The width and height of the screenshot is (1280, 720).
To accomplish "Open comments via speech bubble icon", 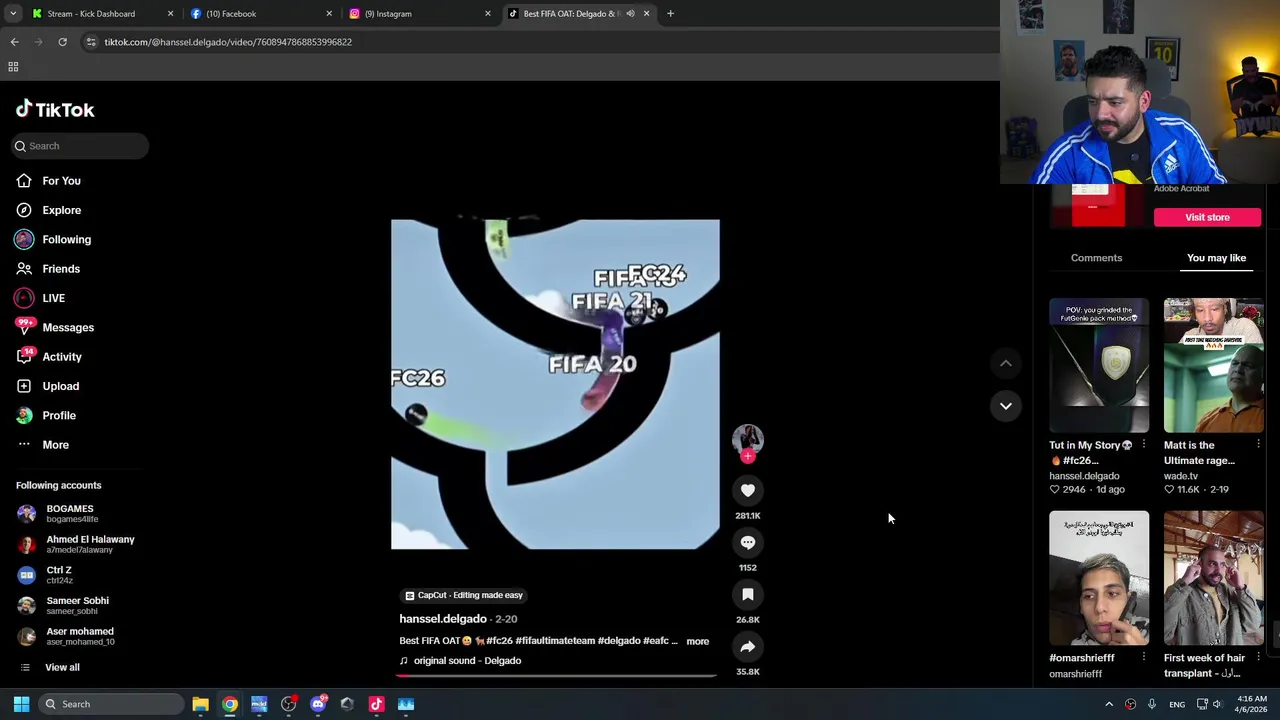I will (x=747, y=542).
